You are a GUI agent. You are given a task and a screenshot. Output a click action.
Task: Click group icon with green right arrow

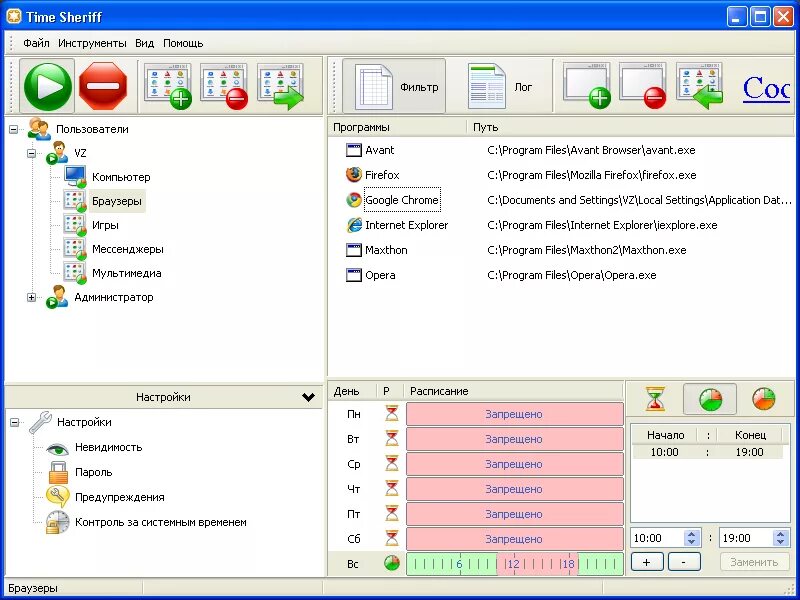point(281,86)
